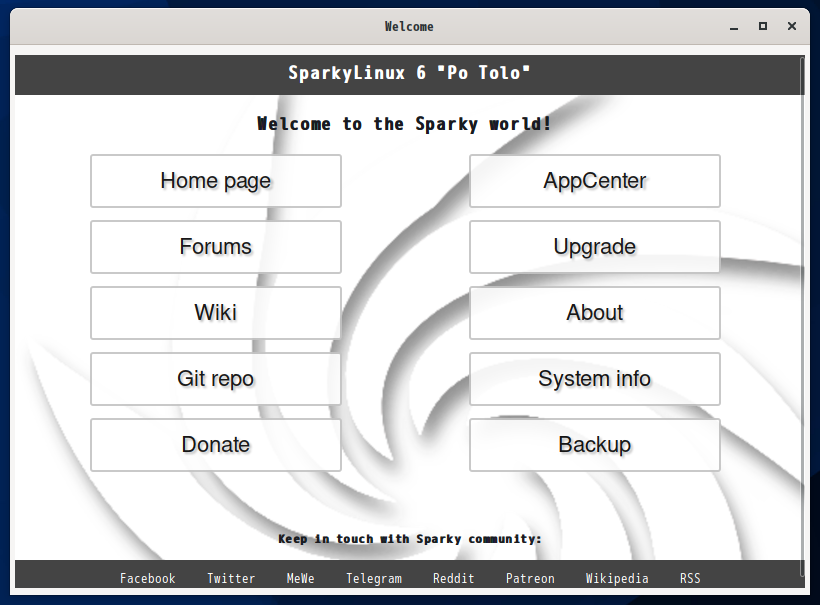
Task: Visit the Git repo button
Action: (215, 379)
